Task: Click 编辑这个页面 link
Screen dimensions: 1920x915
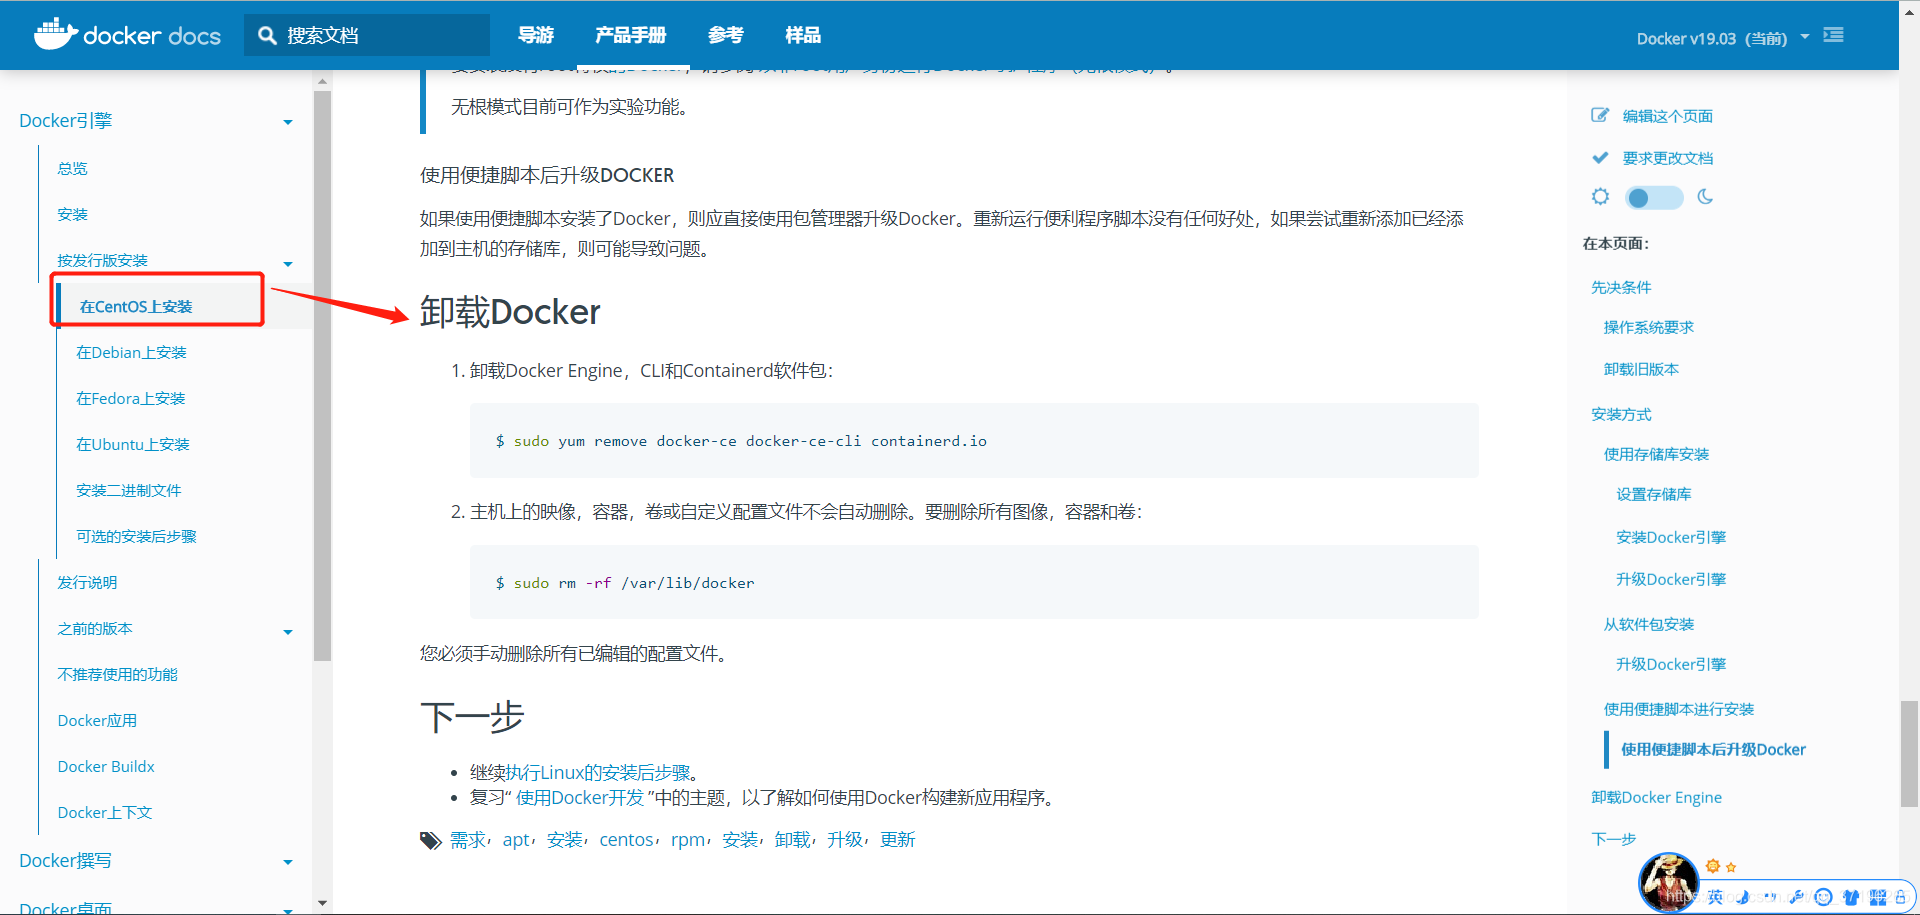Action: (x=1667, y=116)
